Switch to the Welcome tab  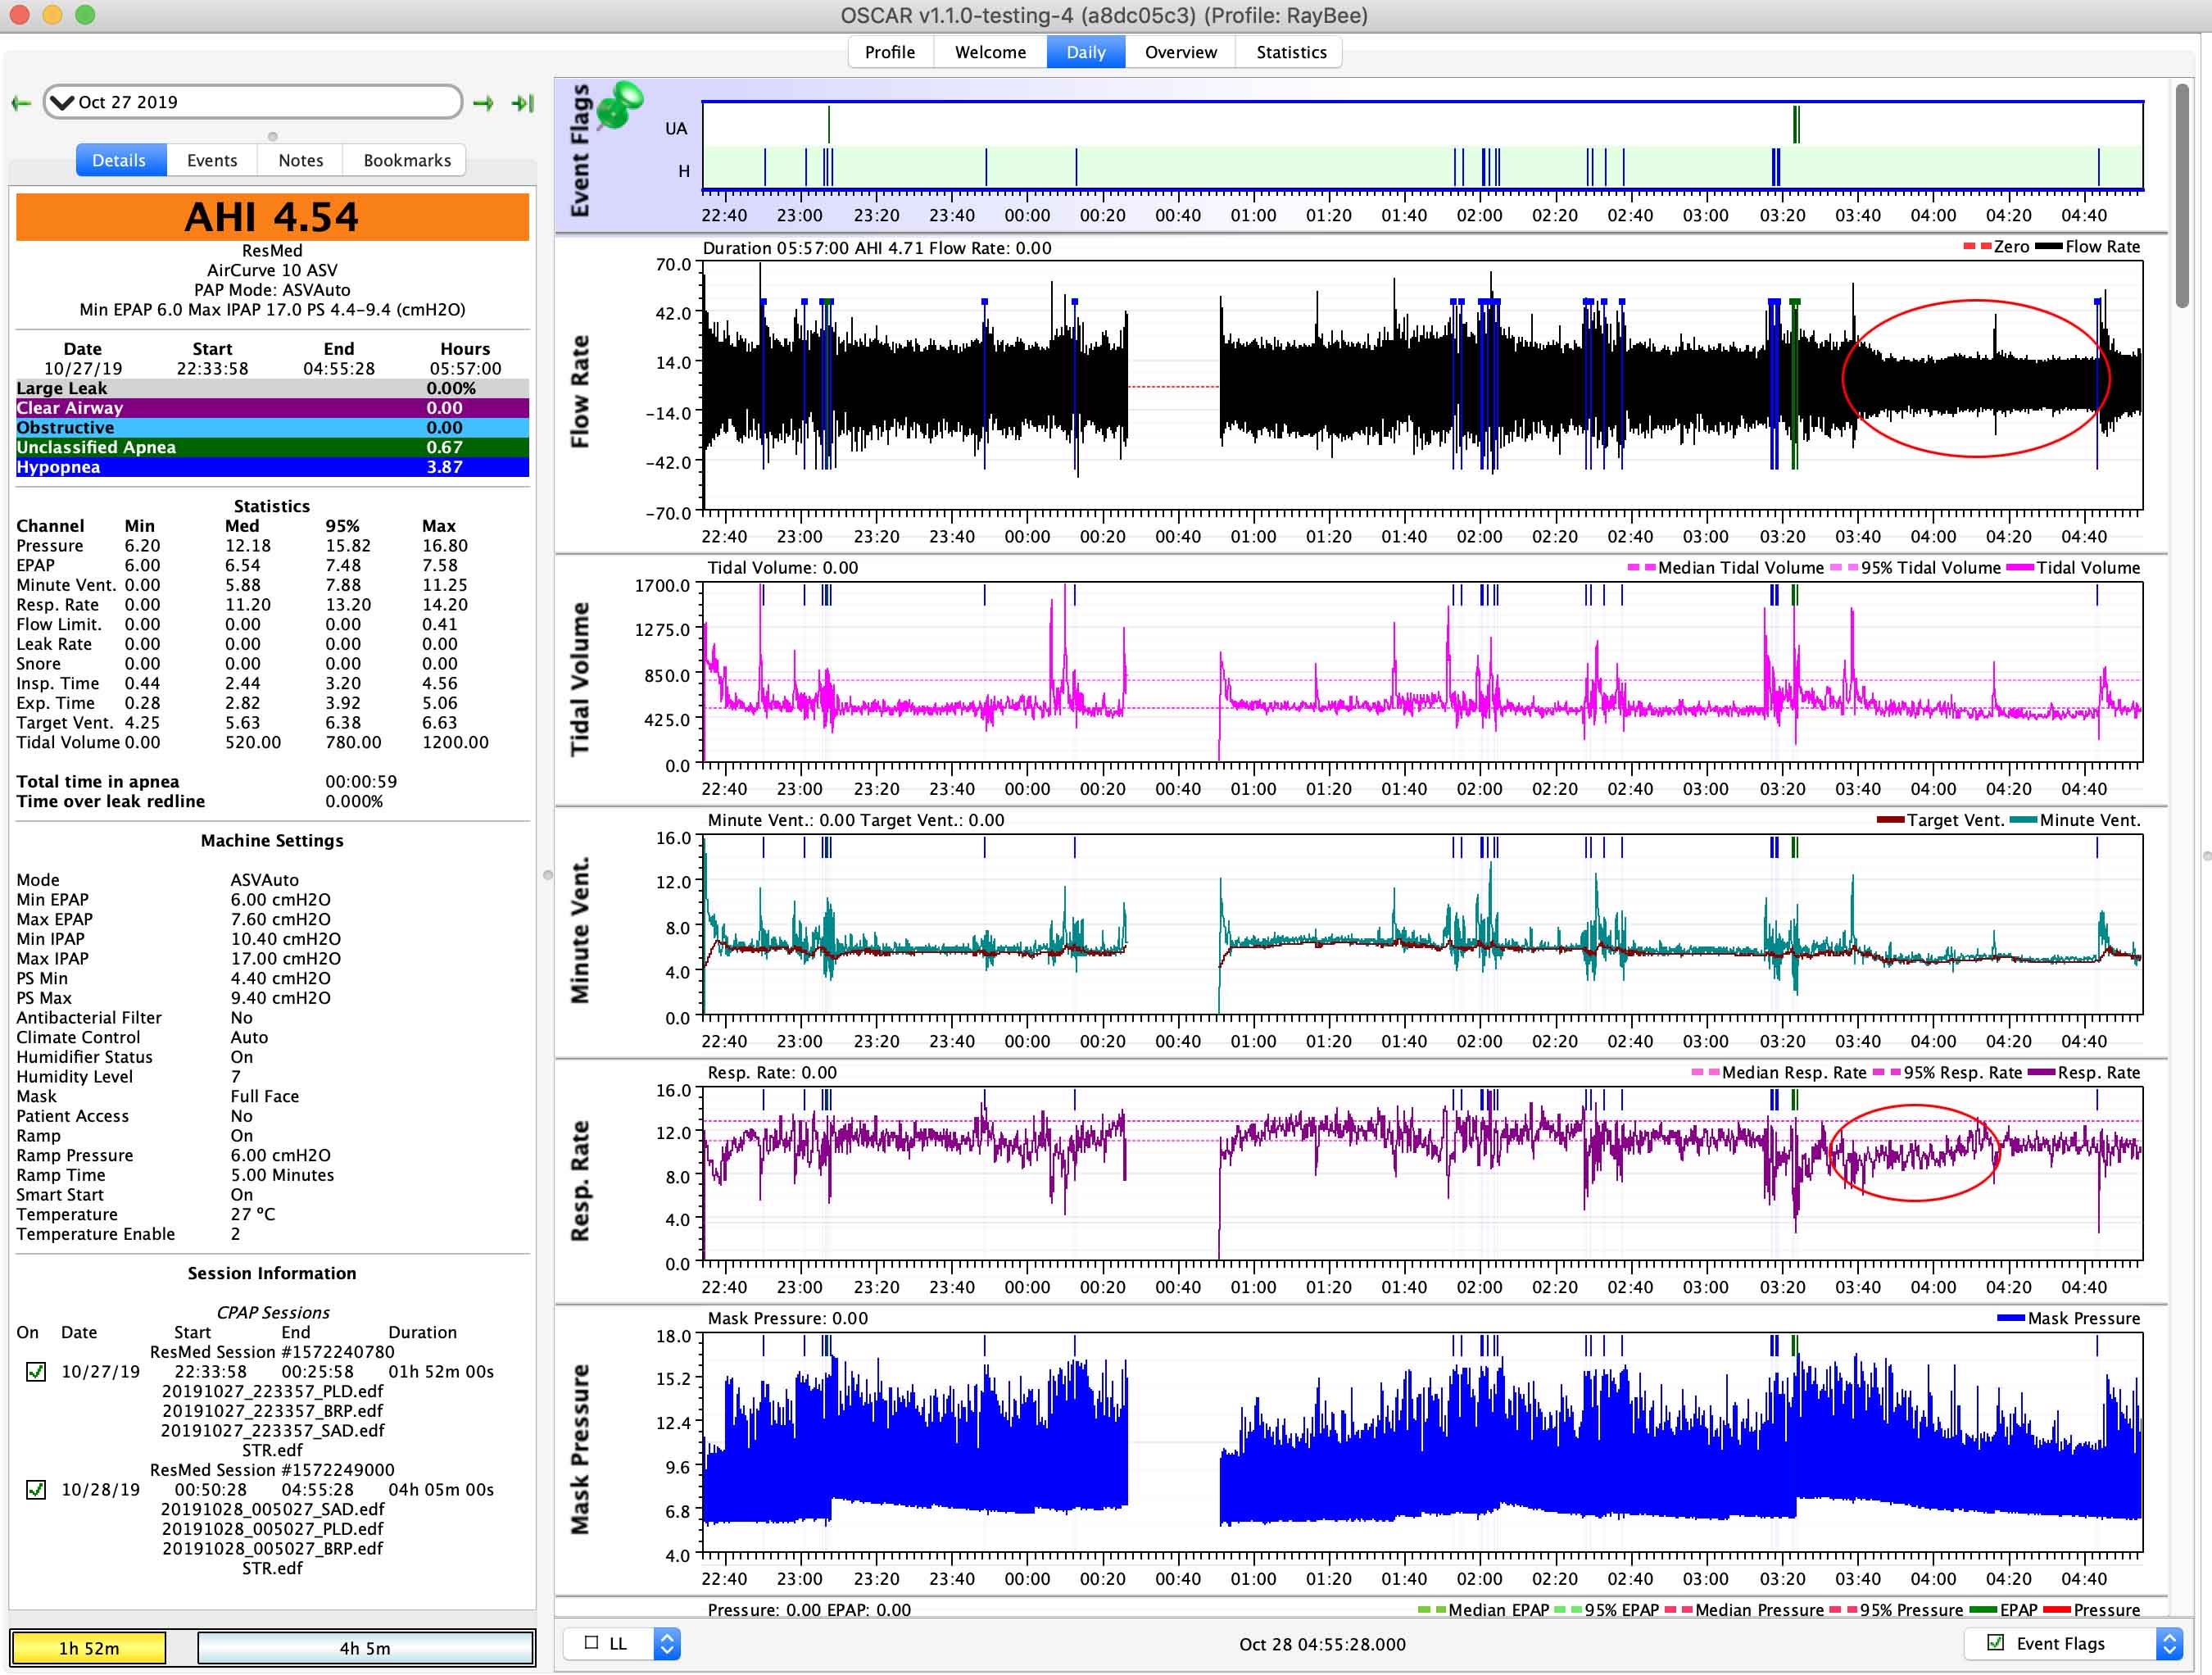point(990,52)
